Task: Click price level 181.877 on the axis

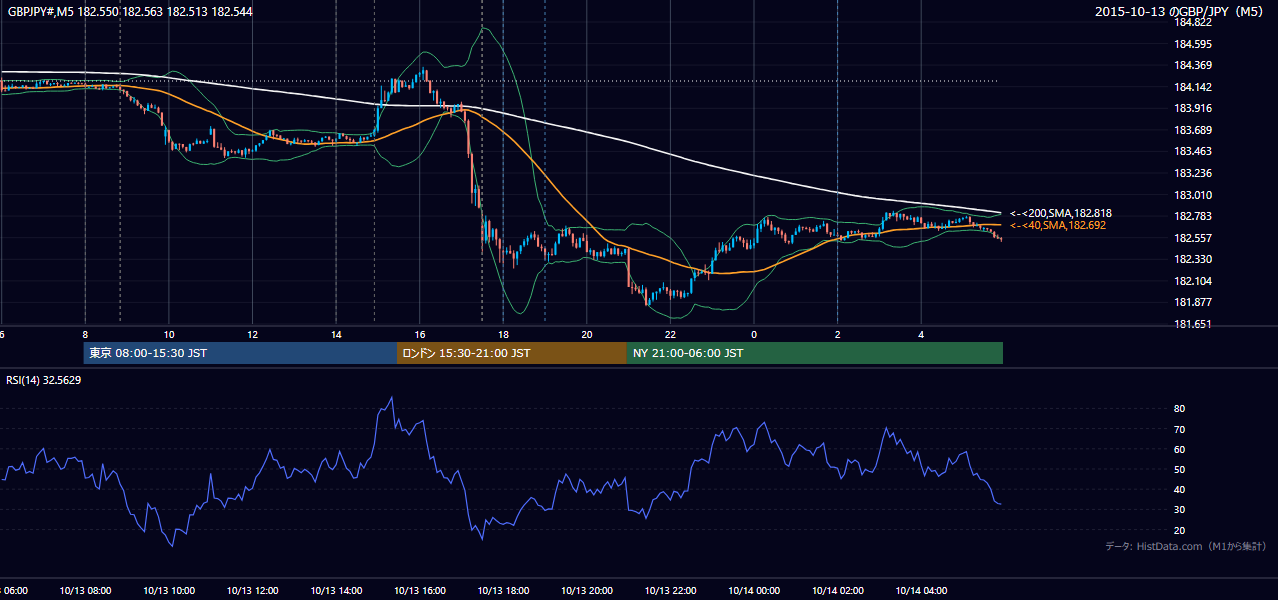Action: point(1193,302)
